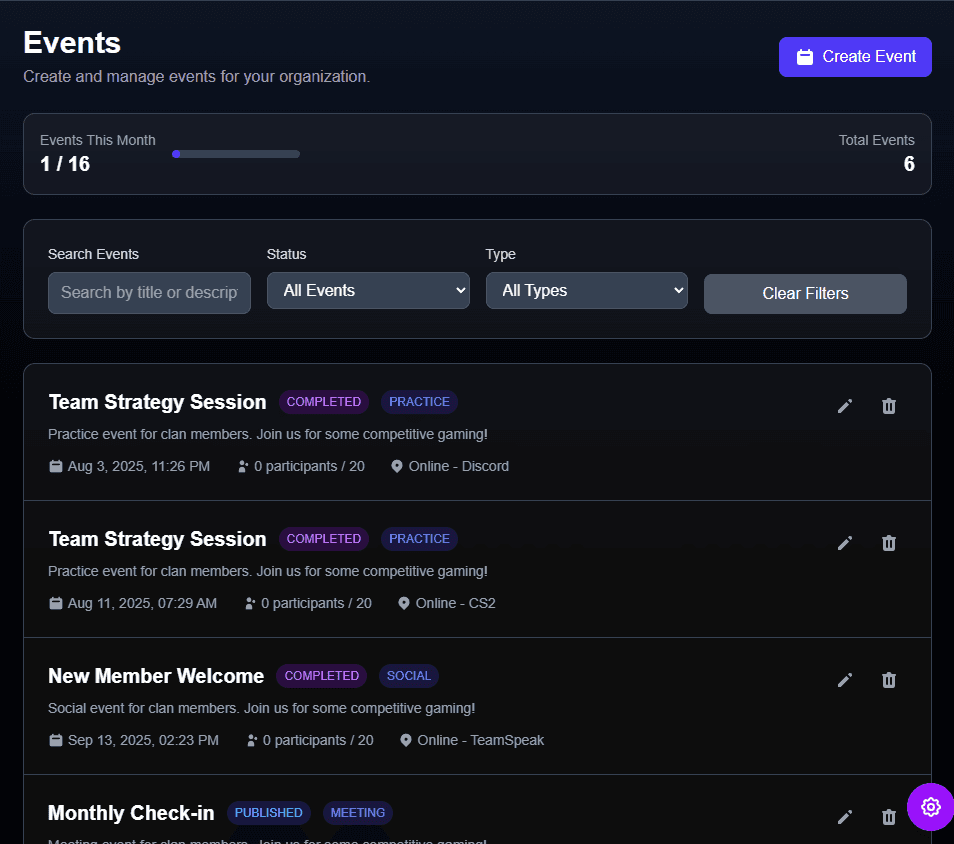
Task: Click the Events This Month progress bar
Action: pos(236,154)
